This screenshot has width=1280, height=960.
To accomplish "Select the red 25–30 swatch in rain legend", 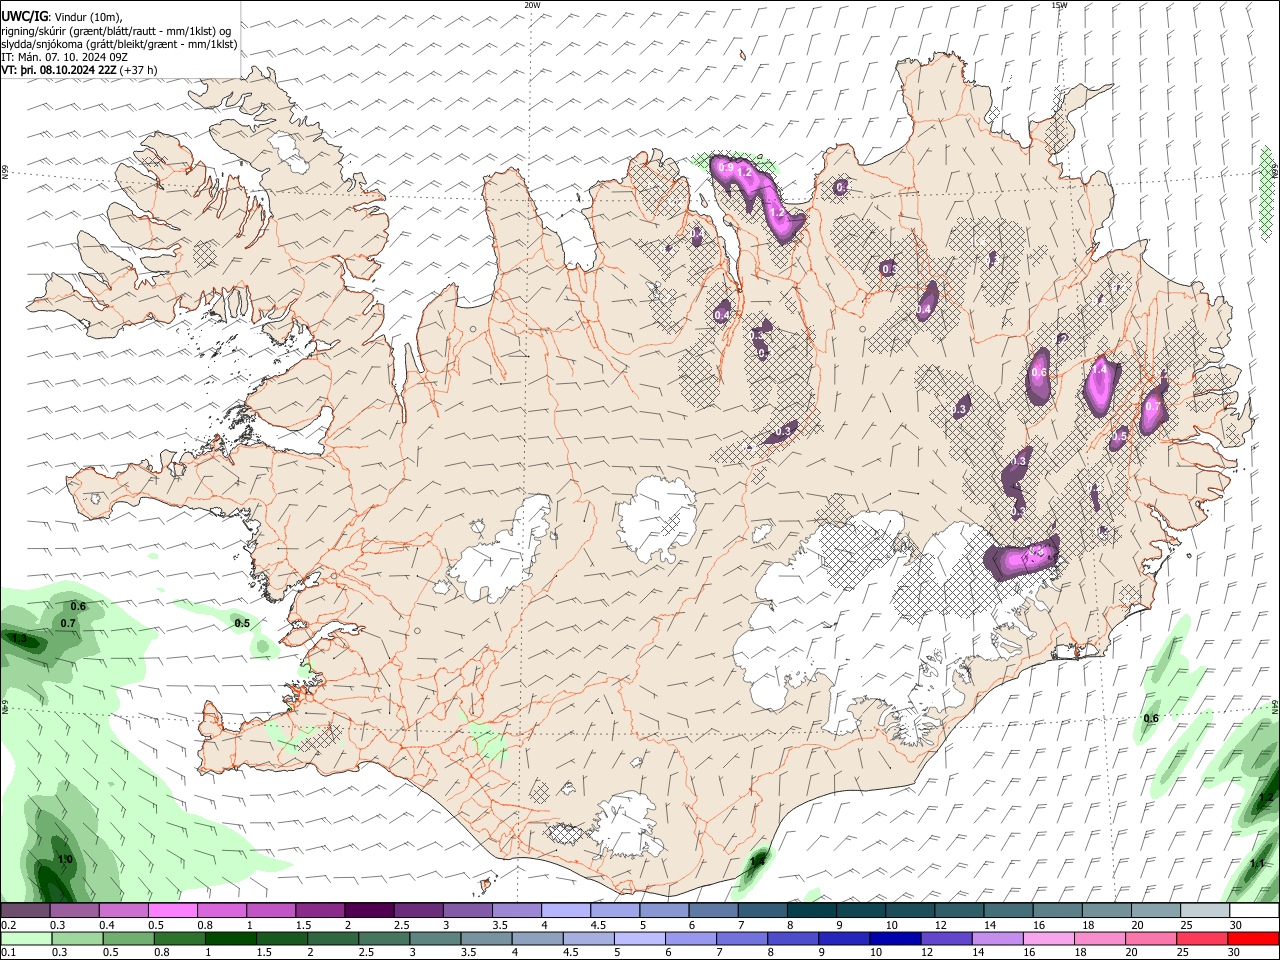I will coord(1201,938).
